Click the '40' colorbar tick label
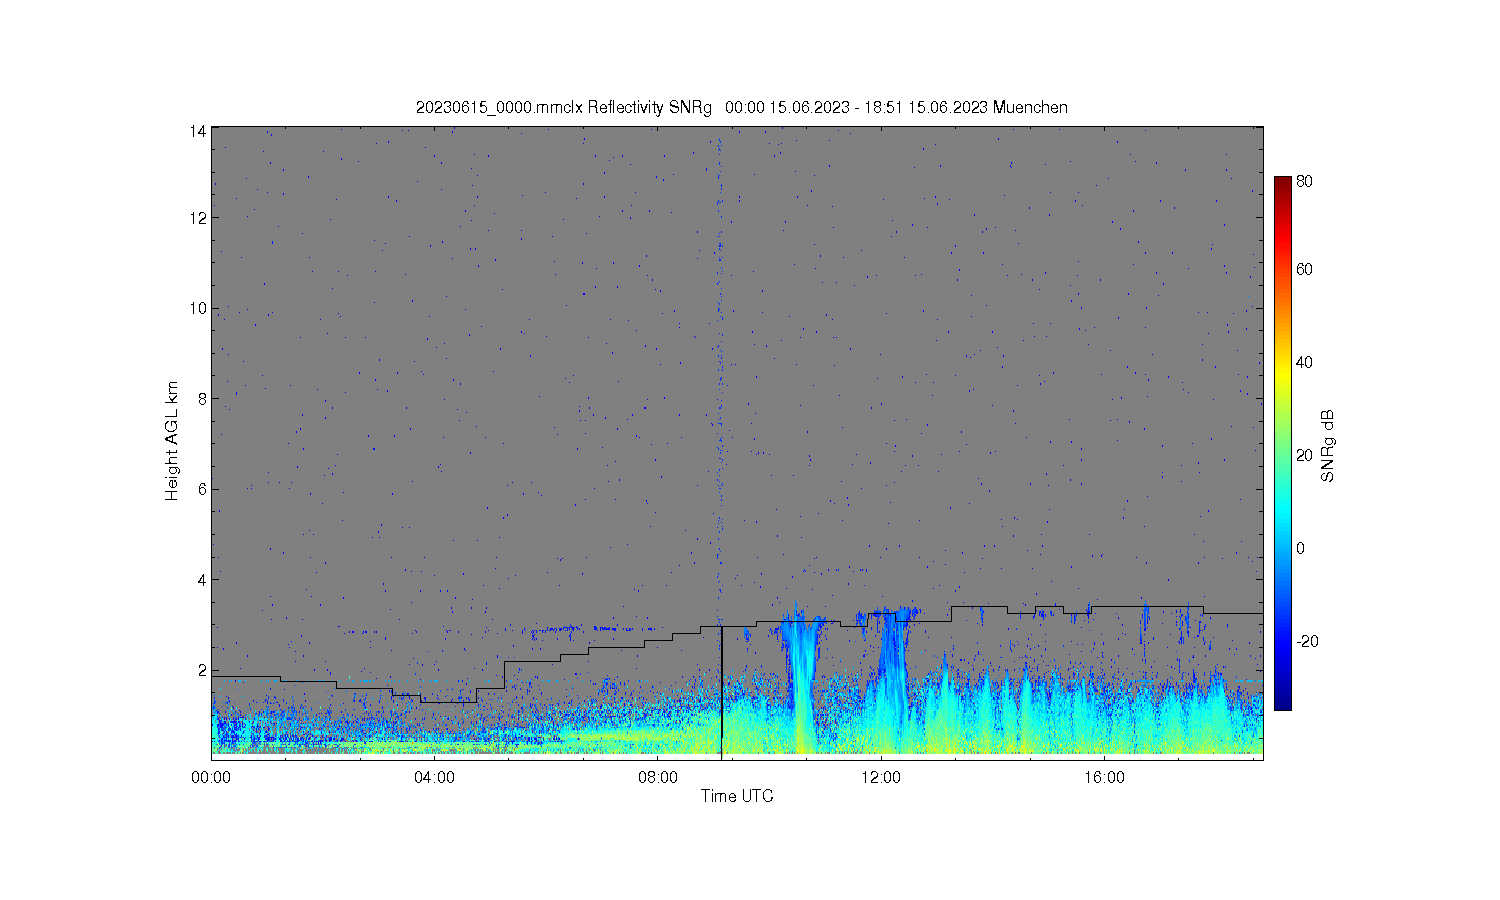This screenshot has width=1500, height=900. [1304, 362]
